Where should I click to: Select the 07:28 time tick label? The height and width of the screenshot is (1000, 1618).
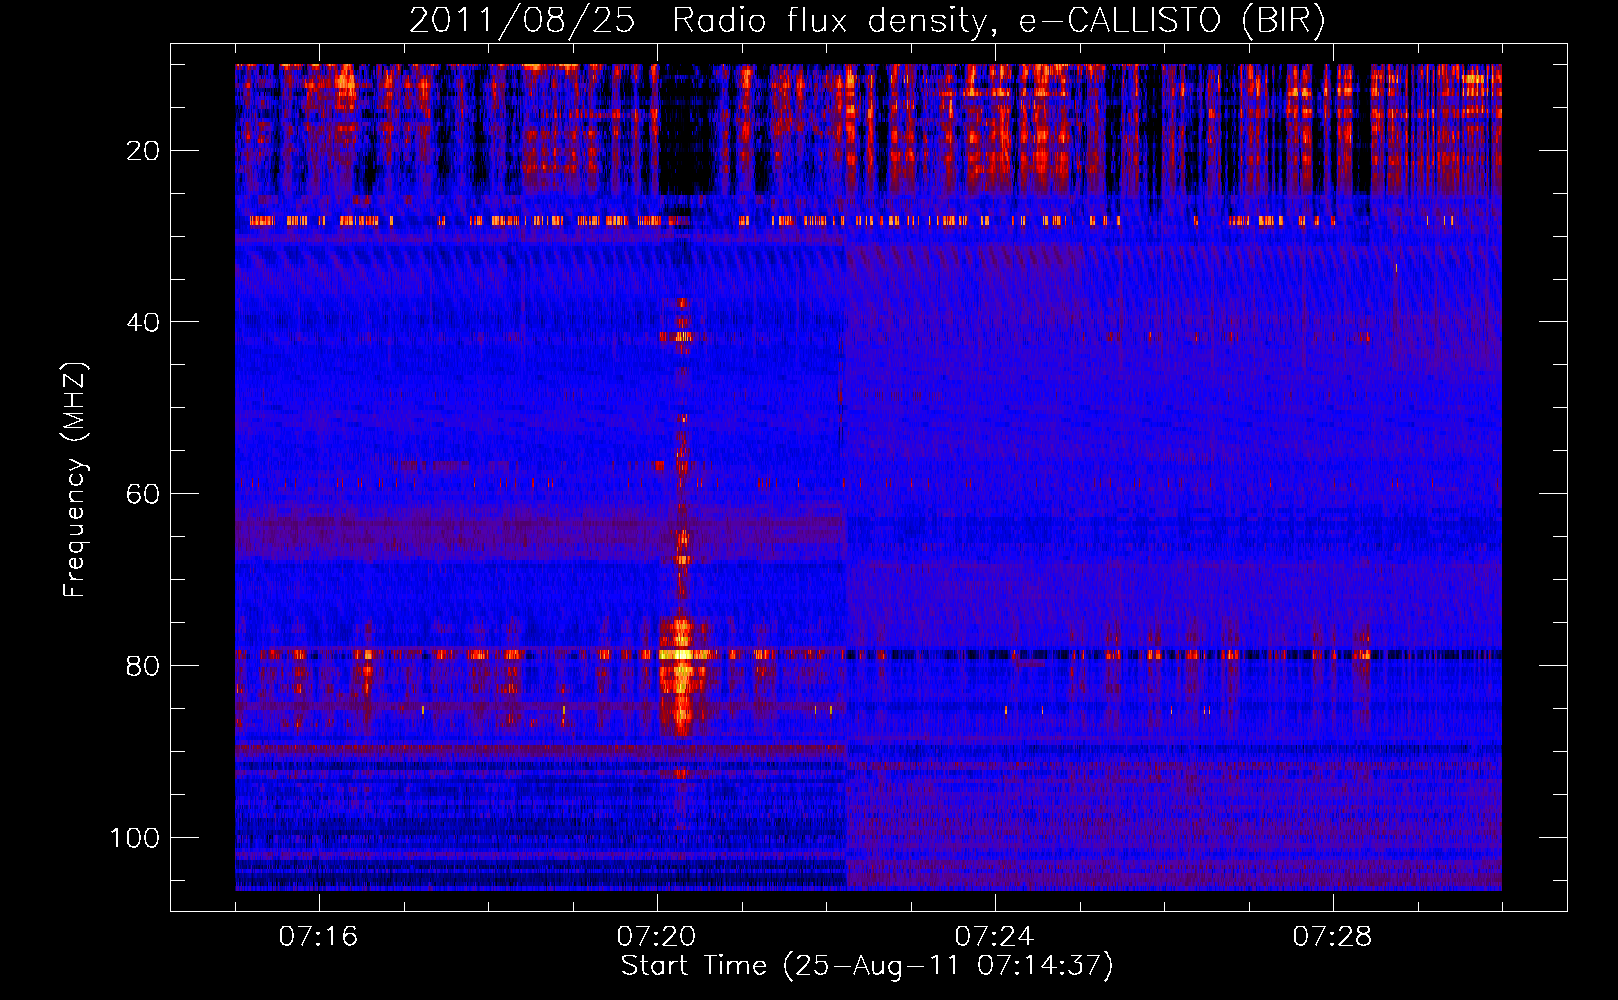coord(1332,936)
